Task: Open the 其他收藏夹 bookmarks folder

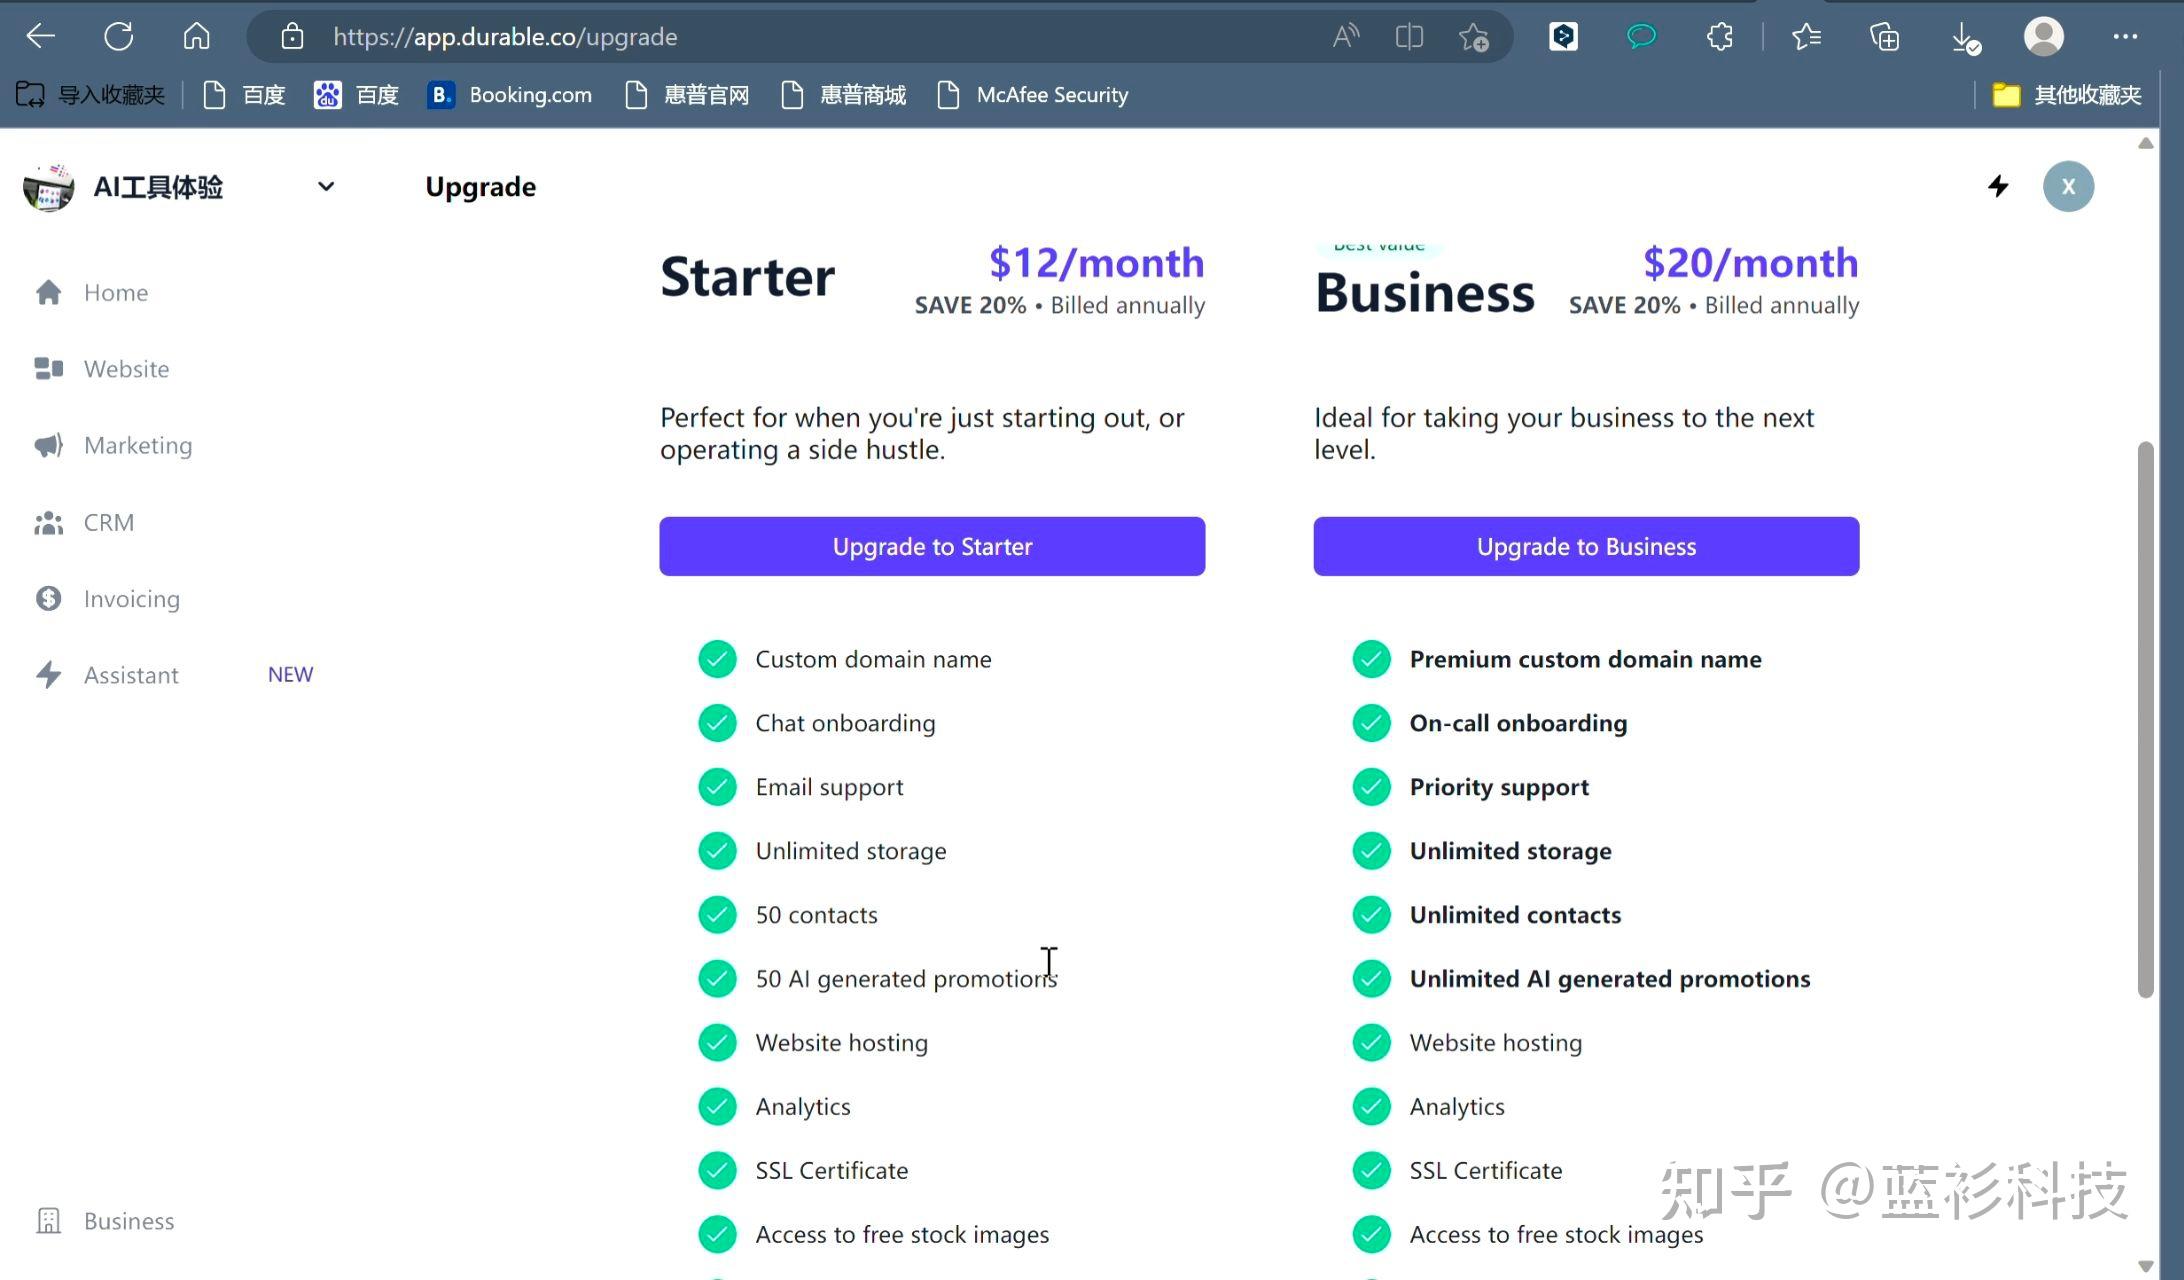Action: 2066,95
